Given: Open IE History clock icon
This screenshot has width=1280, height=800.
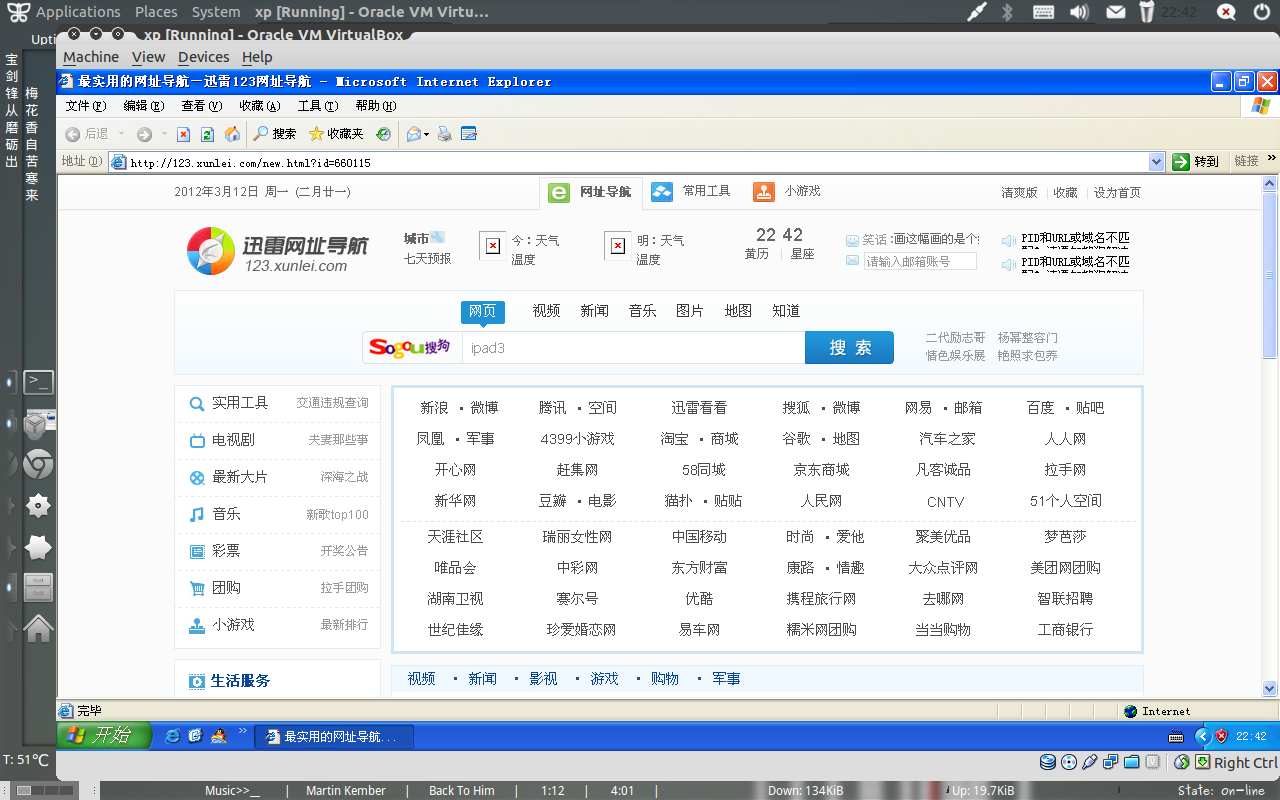Looking at the screenshot, I should 383,134.
